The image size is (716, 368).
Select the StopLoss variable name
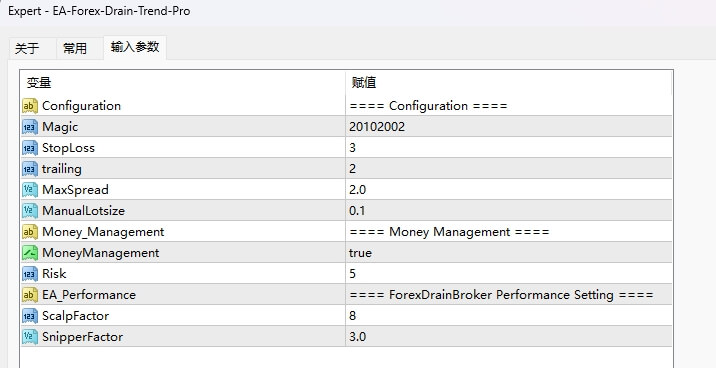(68, 148)
